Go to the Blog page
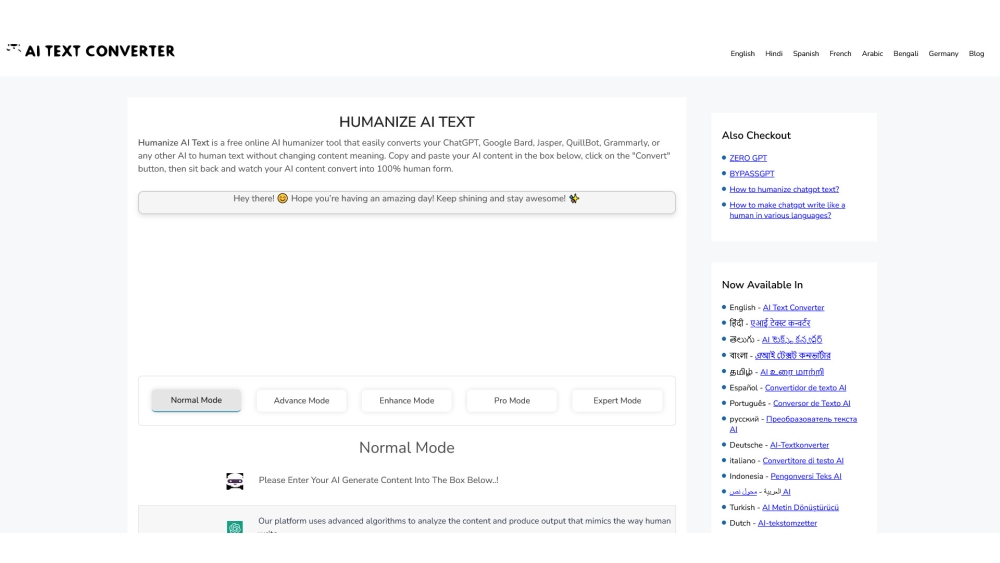 point(976,54)
